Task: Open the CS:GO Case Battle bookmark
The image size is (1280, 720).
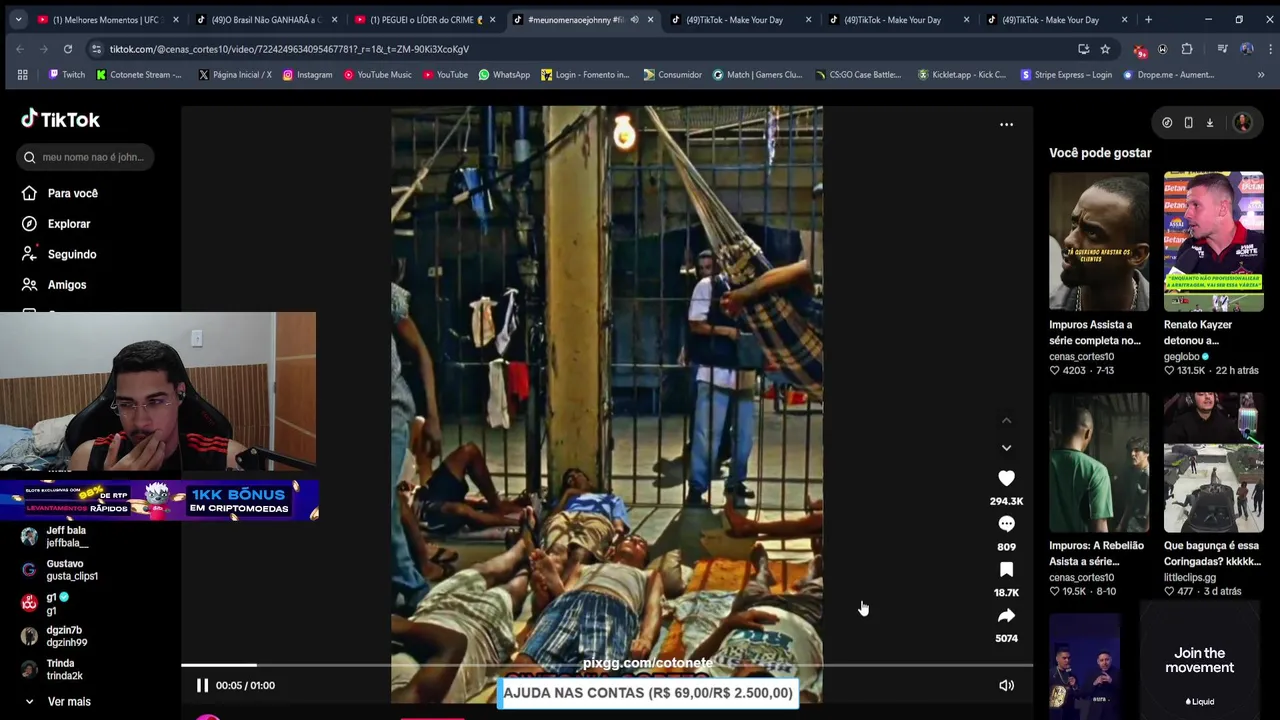Action: [858, 75]
